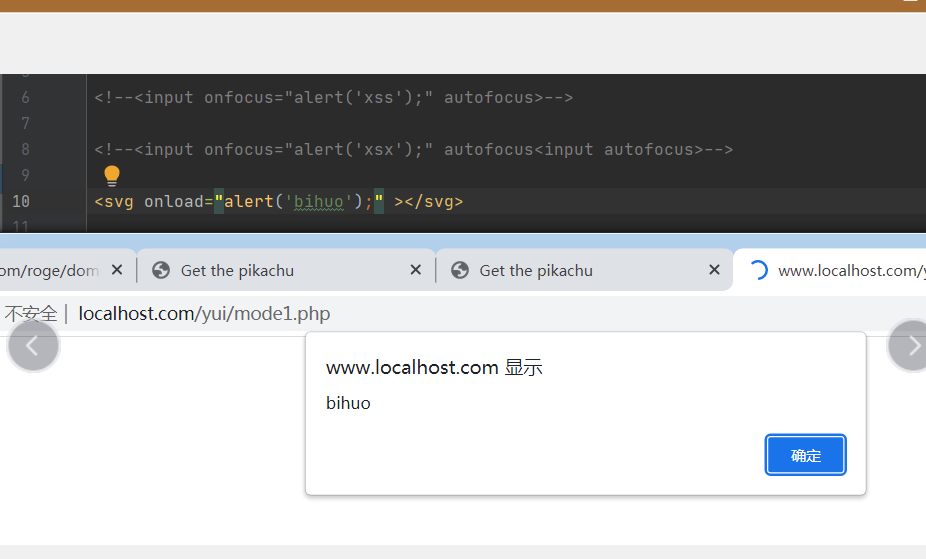Click line number 6 in editor gutter
Viewport: 926px width, 559px height.
coord(25,97)
